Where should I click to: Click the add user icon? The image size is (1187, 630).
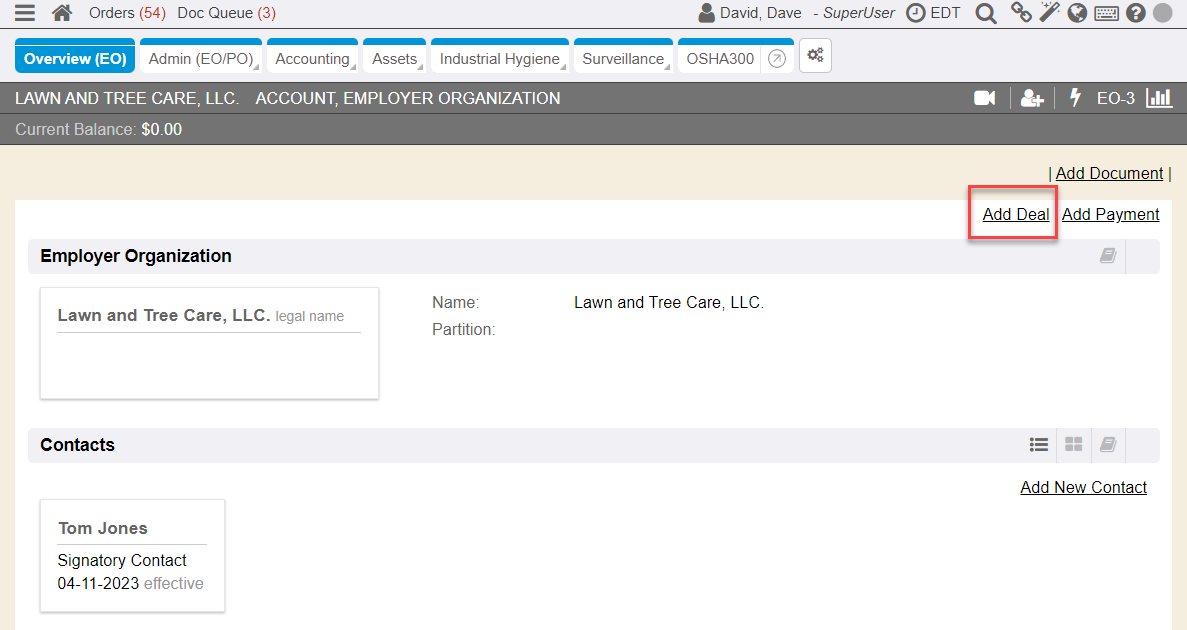click(1032, 98)
